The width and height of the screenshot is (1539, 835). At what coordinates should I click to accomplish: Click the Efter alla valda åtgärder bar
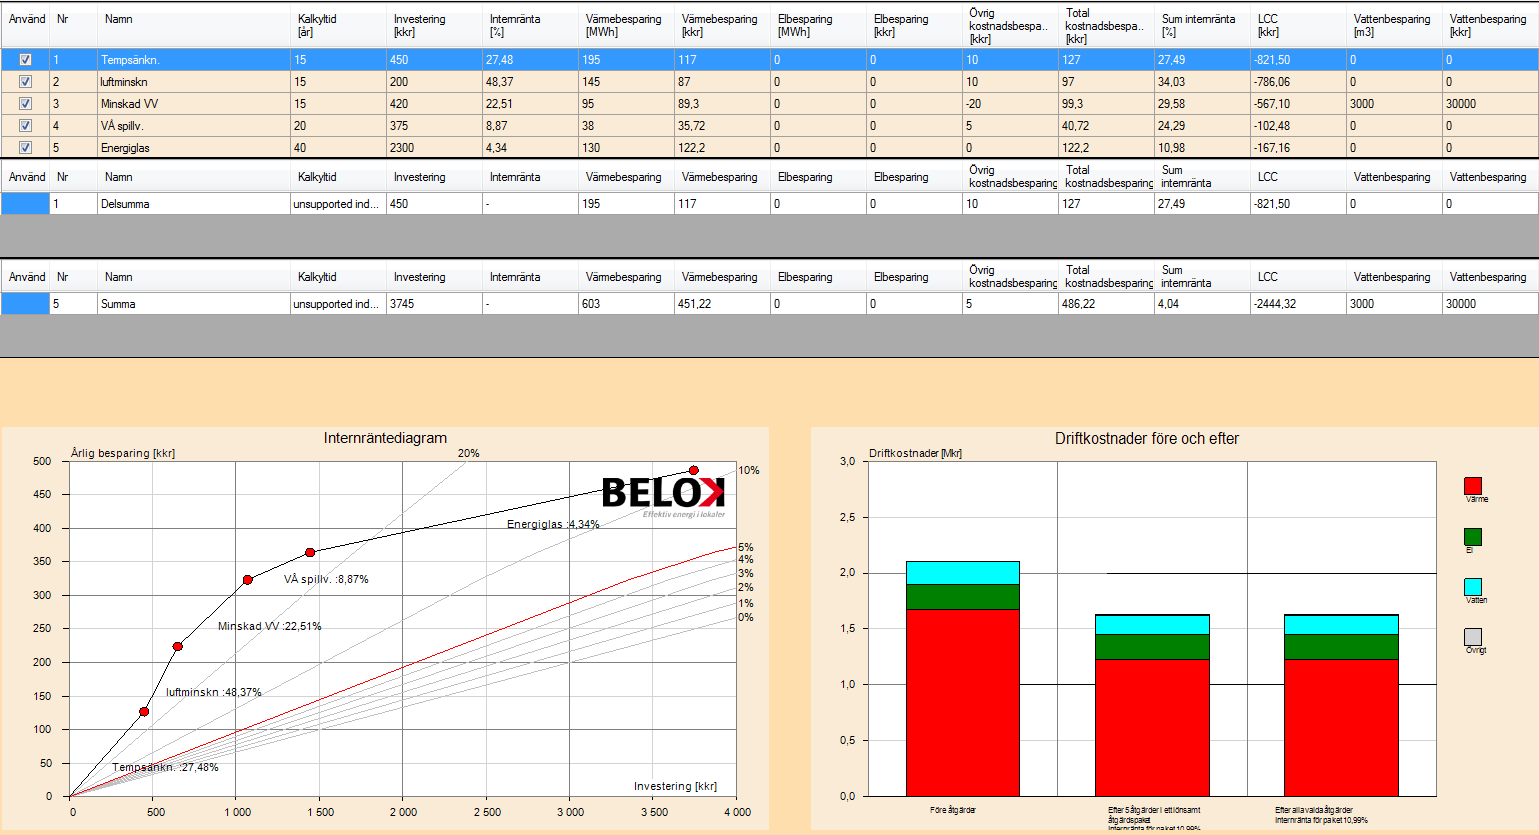[x=1341, y=705]
